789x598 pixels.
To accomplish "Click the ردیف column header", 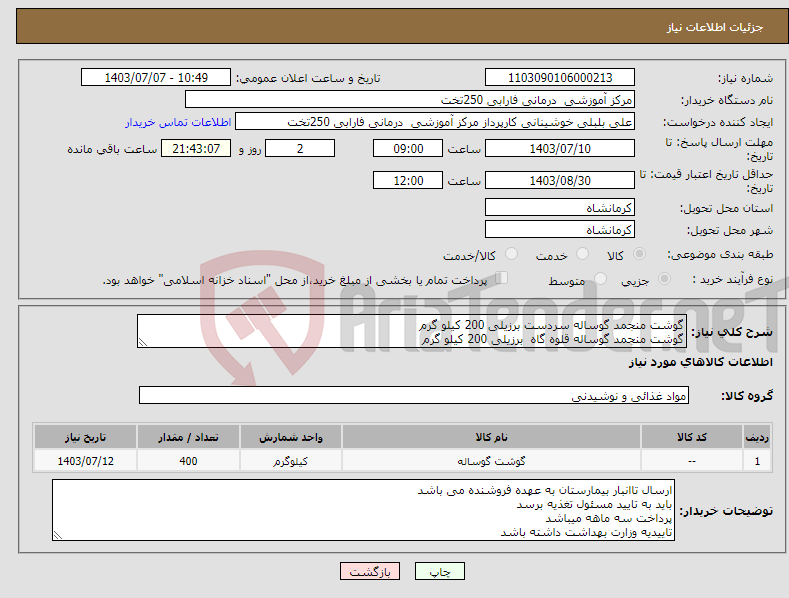I will coord(757,437).
